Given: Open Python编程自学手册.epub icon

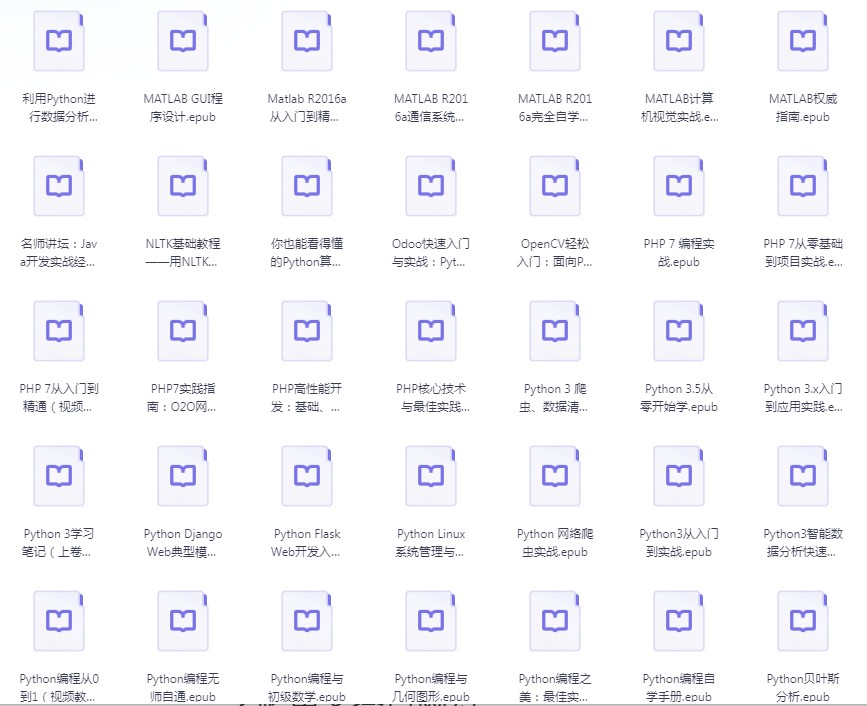Looking at the screenshot, I should [x=678, y=621].
